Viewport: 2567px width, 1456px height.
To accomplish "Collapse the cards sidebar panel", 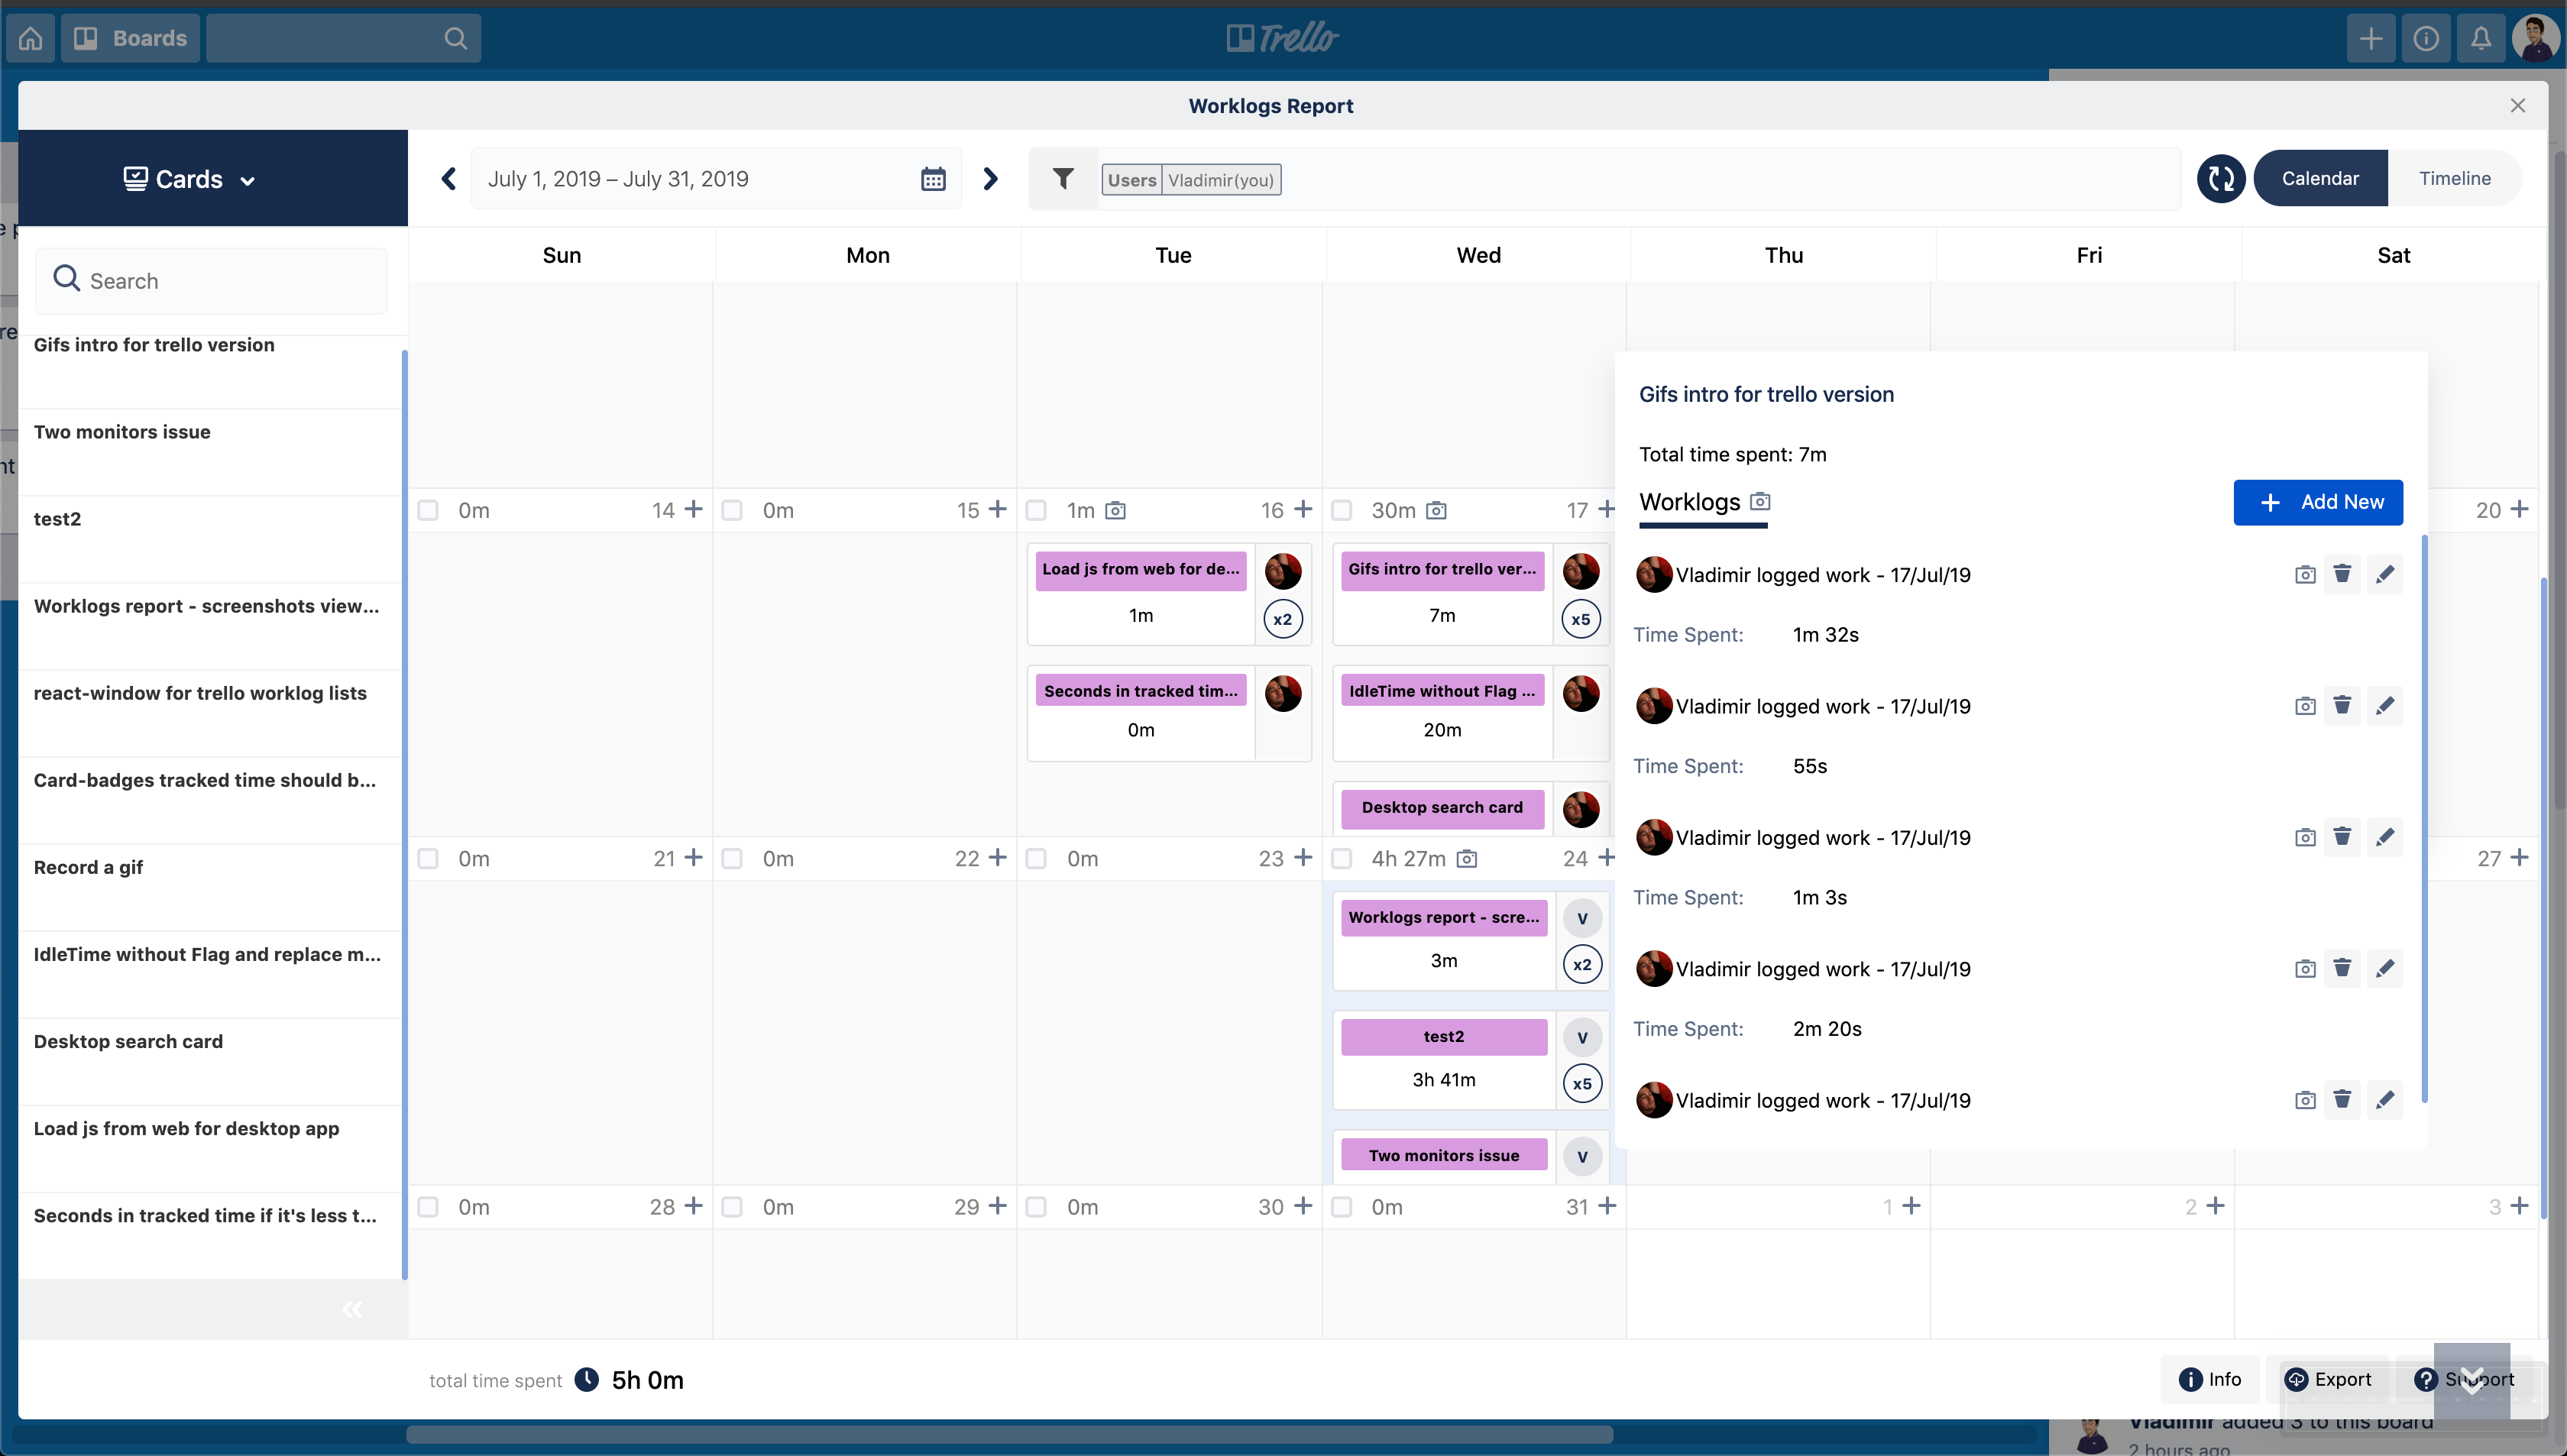I will [x=352, y=1309].
